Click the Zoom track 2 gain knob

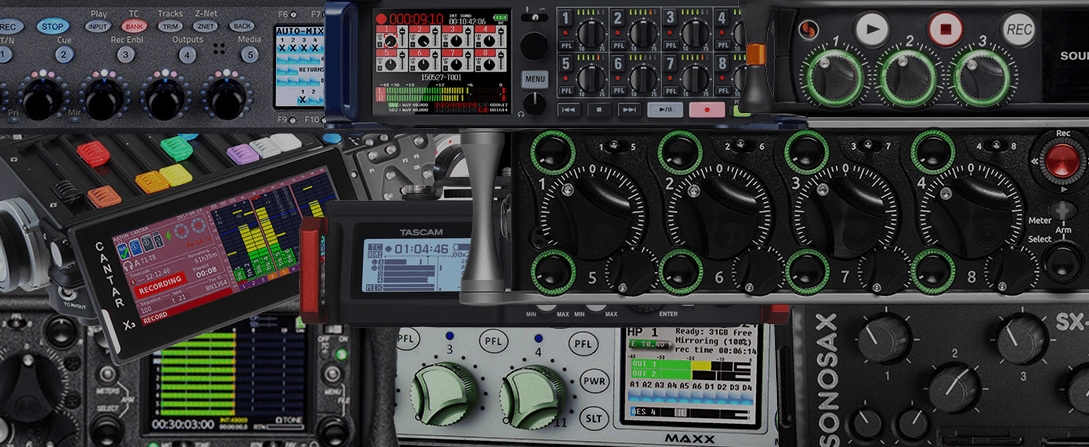coord(643,33)
